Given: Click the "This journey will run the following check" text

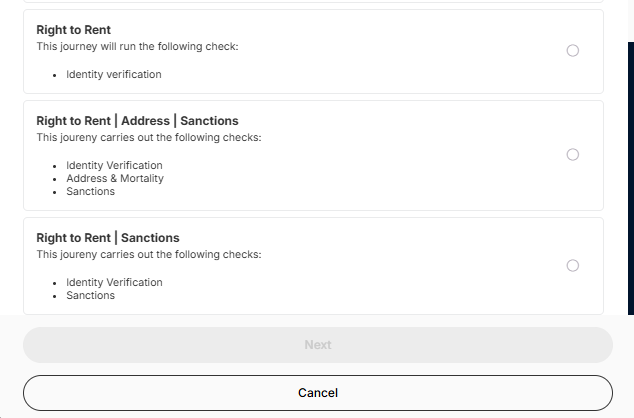Looking at the screenshot, I should [x=137, y=46].
